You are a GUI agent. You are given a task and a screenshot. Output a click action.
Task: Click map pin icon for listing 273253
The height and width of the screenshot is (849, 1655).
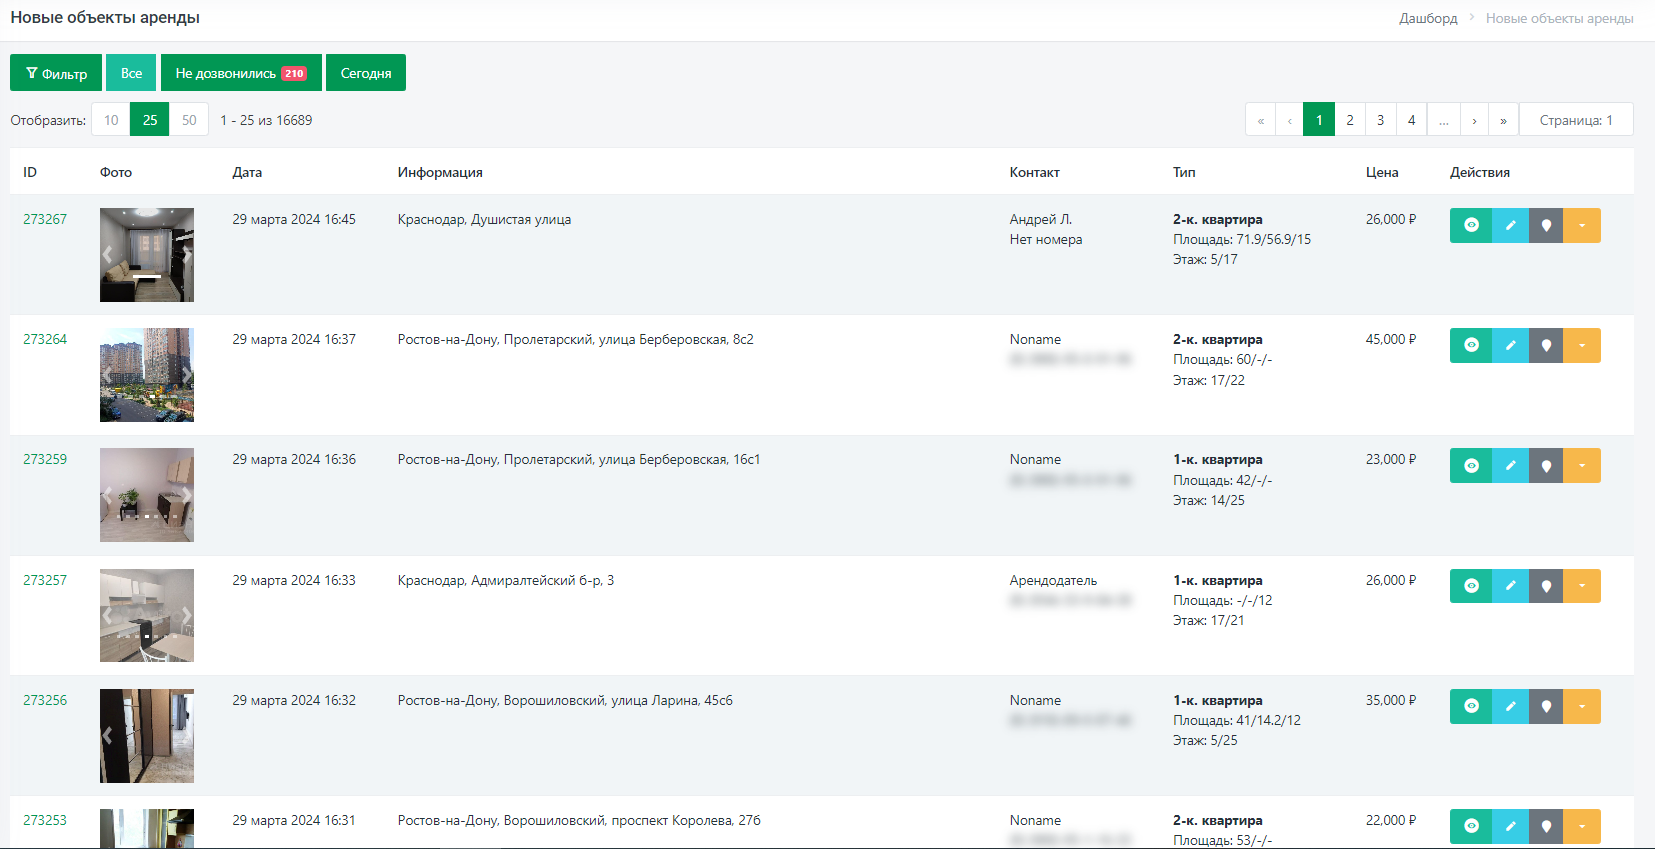pos(1546,826)
